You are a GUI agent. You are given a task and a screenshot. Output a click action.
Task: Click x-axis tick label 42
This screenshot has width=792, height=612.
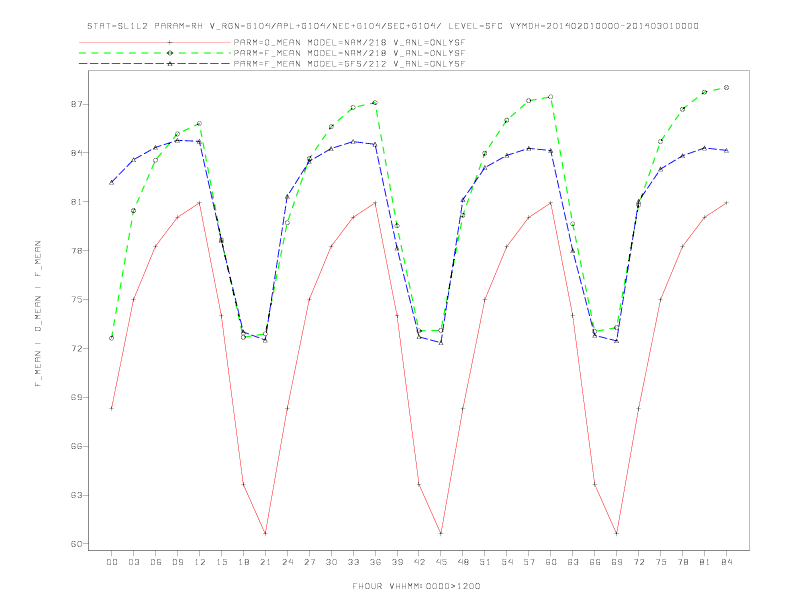tap(419, 562)
